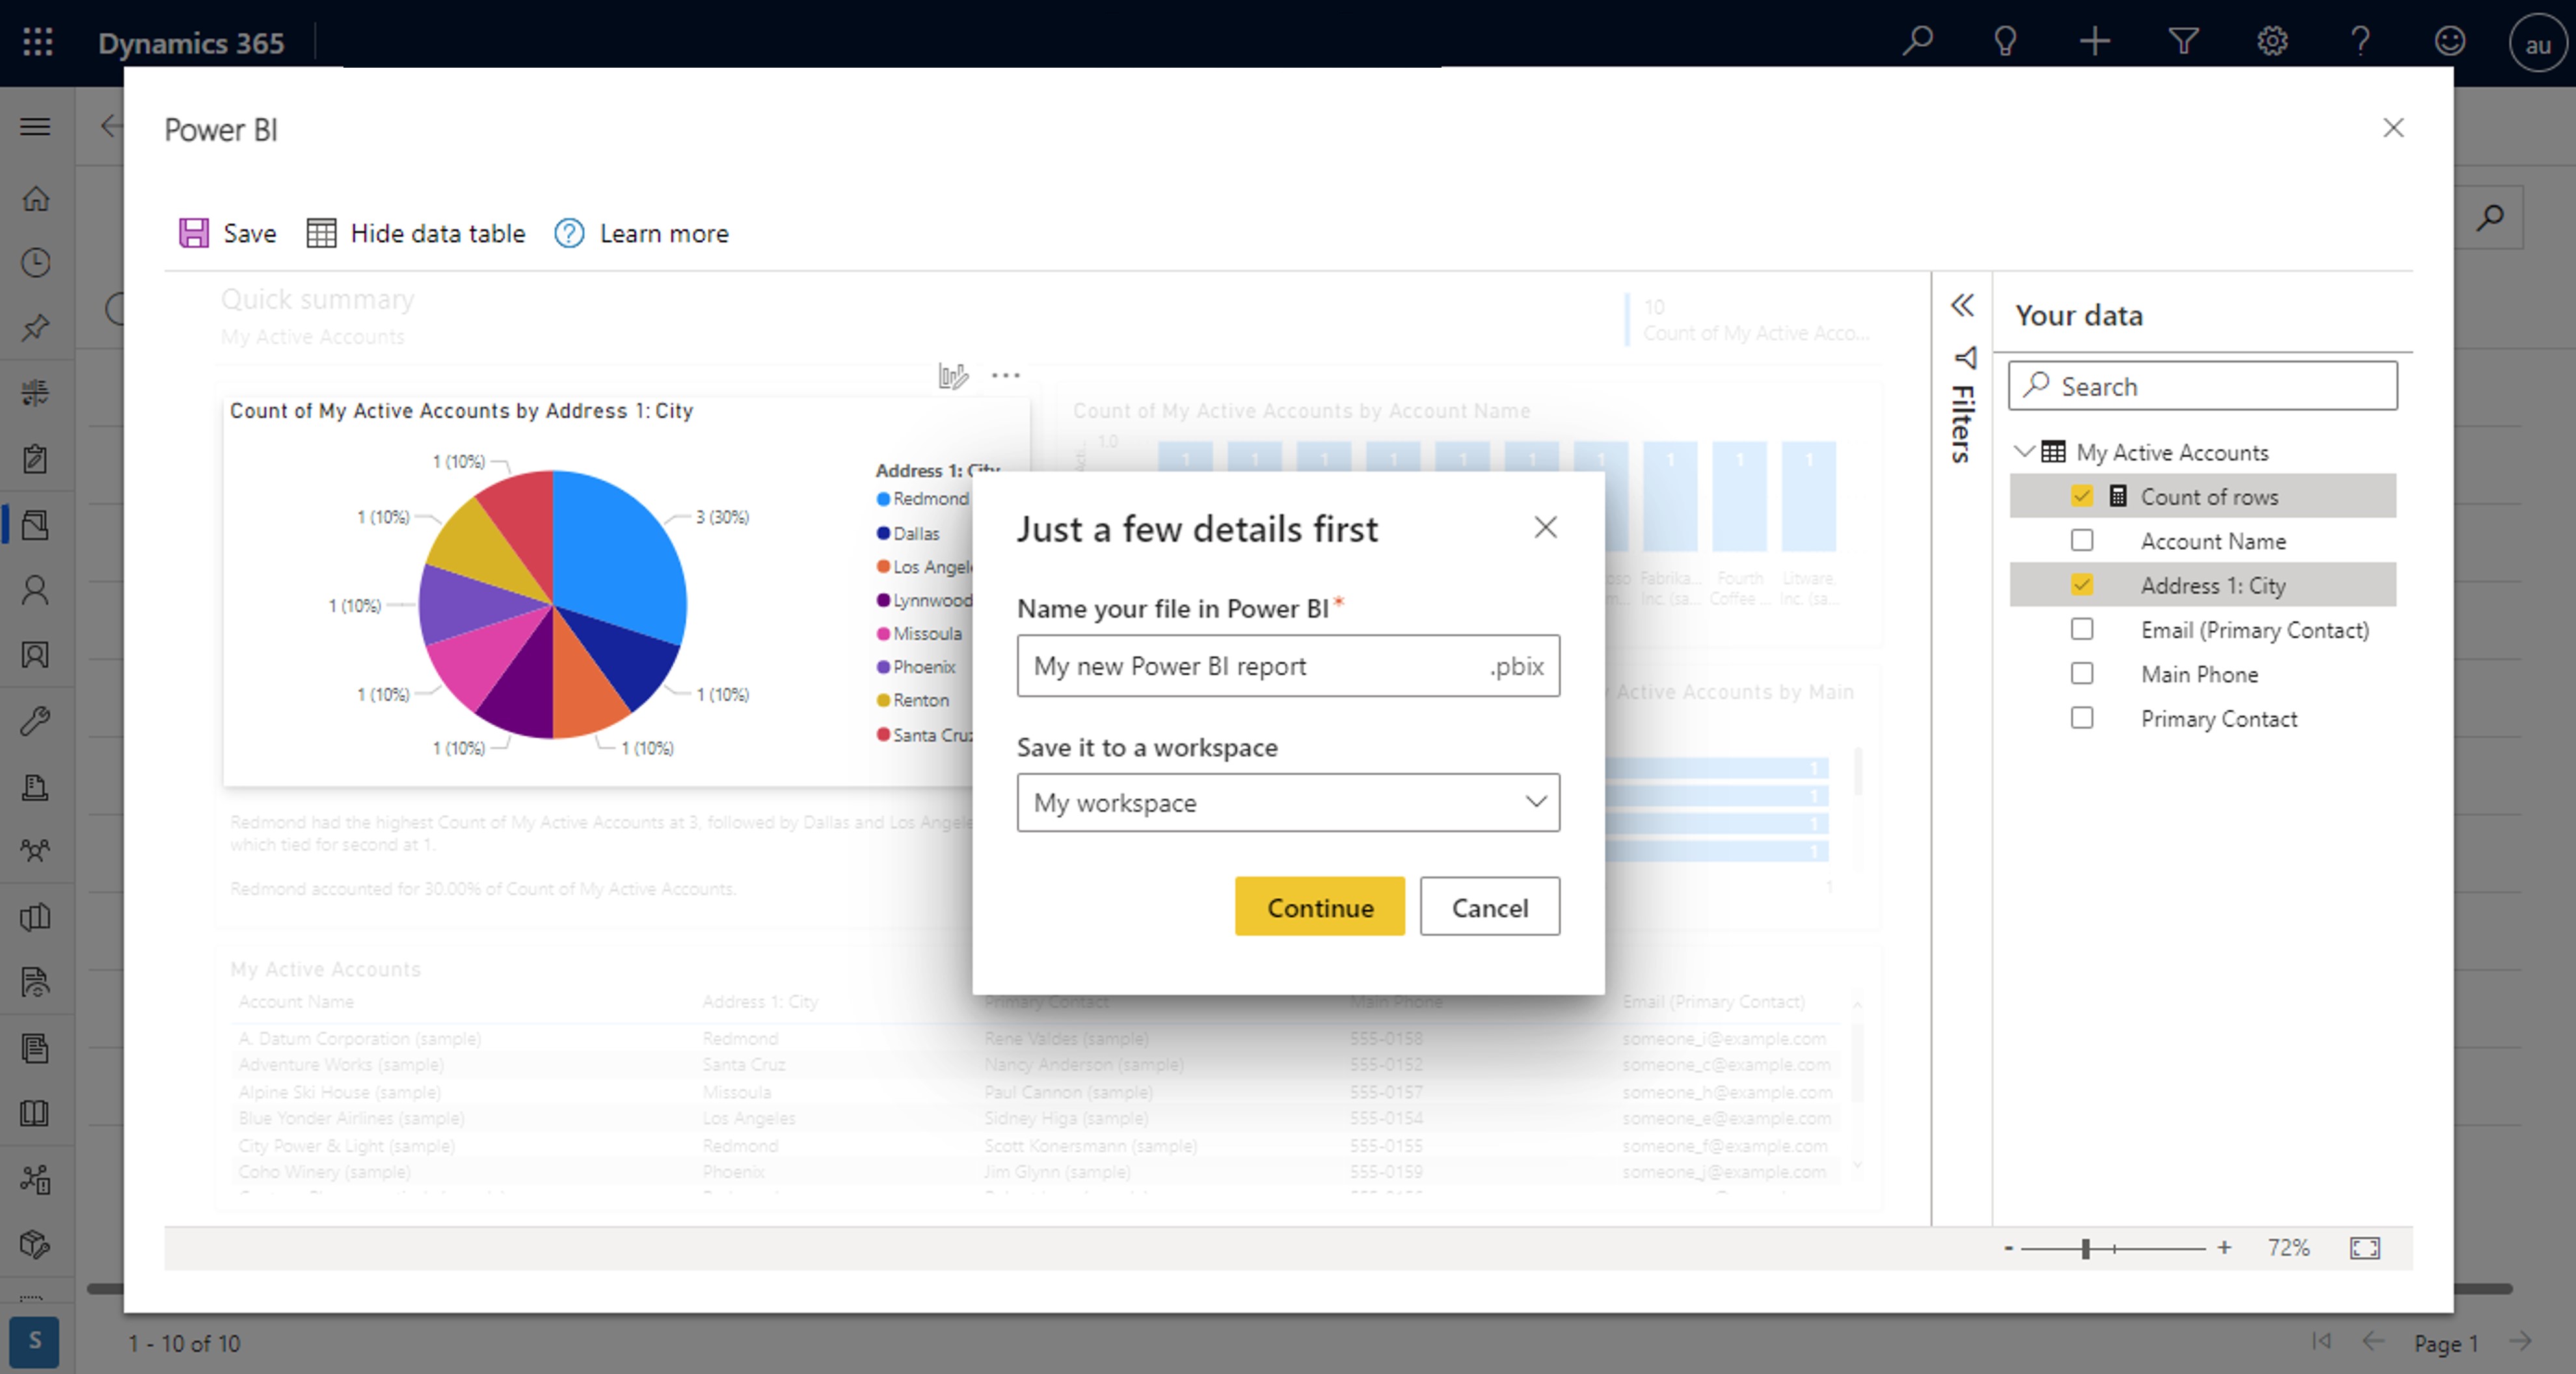Open Learn more help icon
The height and width of the screenshot is (1374, 2576).
point(569,233)
